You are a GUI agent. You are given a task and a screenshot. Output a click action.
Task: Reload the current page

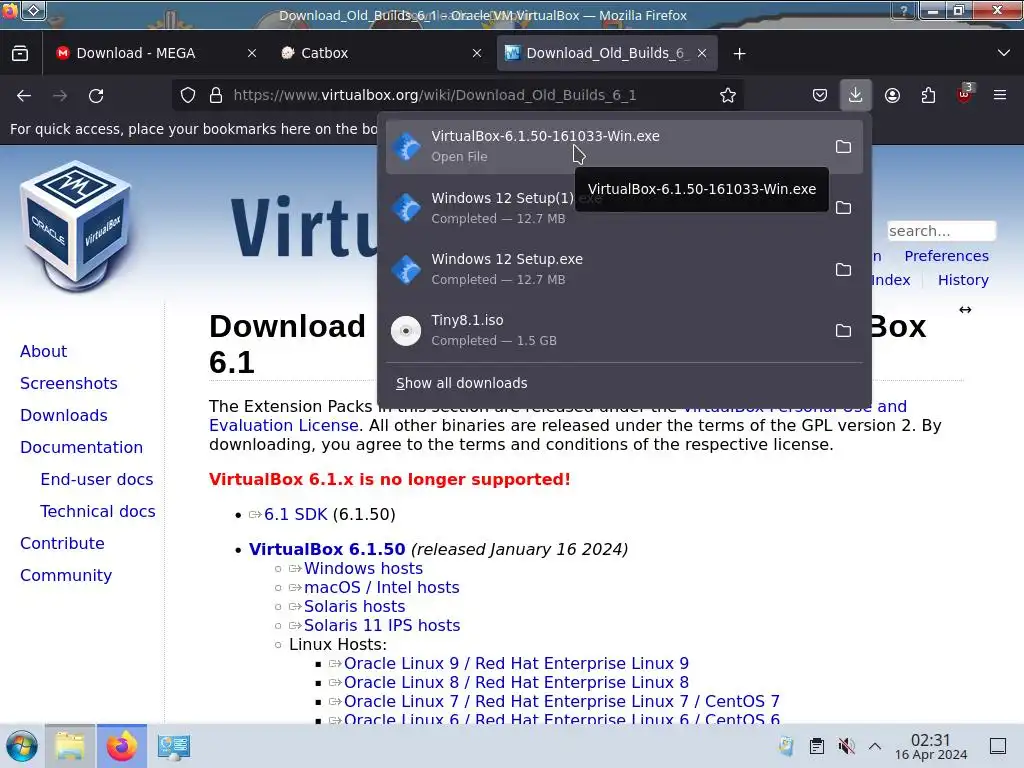pos(96,95)
